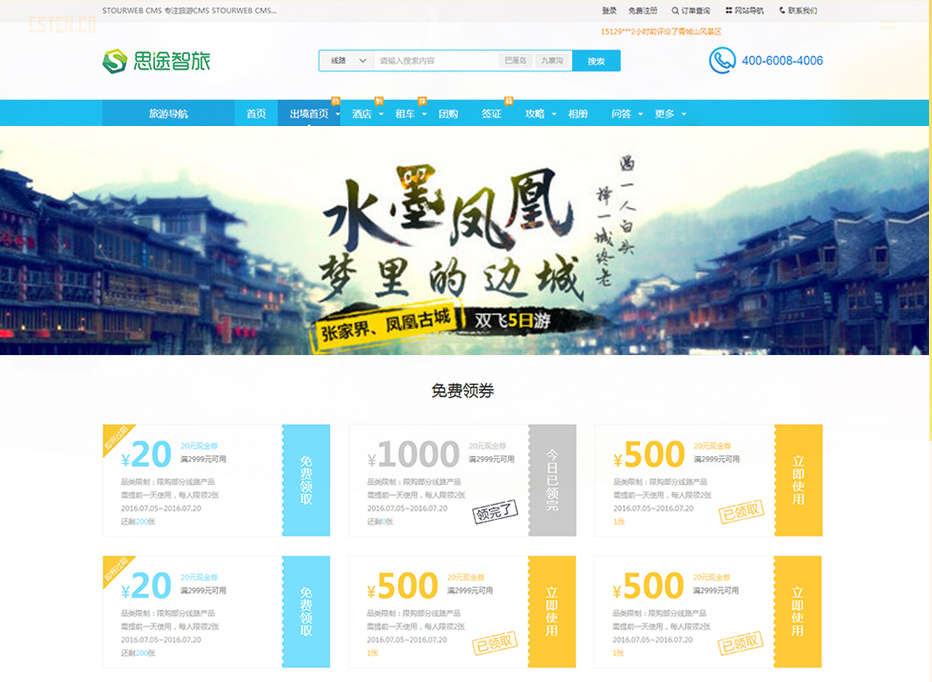Click 免费领取 on the first ¥20 coupon
932x682 pixels.
306,481
